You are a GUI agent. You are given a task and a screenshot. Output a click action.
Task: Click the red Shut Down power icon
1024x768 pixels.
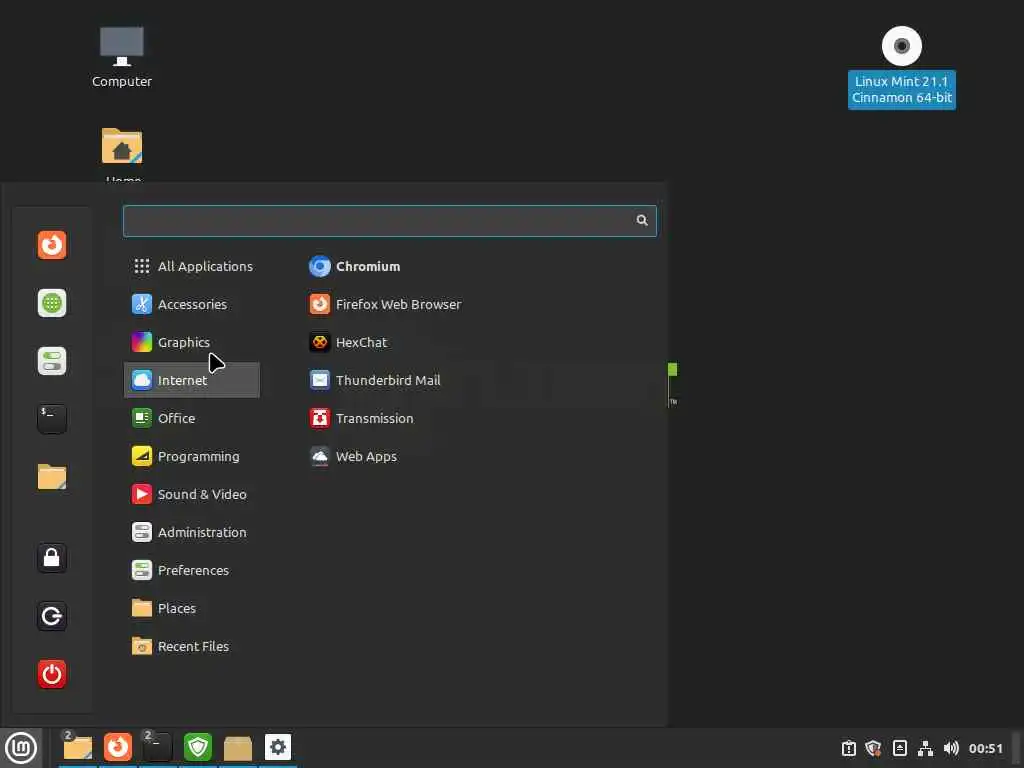pyautogui.click(x=52, y=674)
